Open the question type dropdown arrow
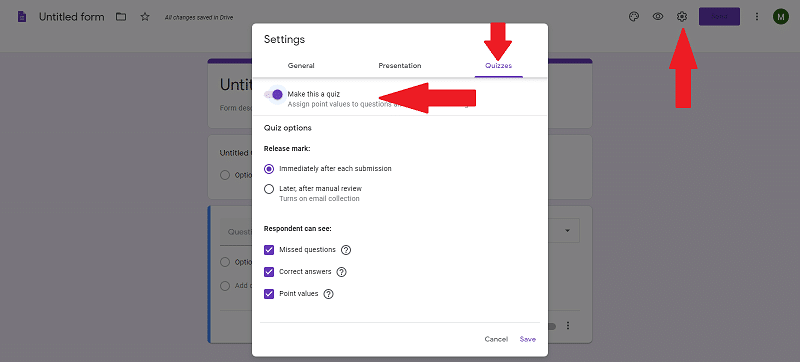Image resolution: width=800 pixels, height=362 pixels. click(x=567, y=231)
